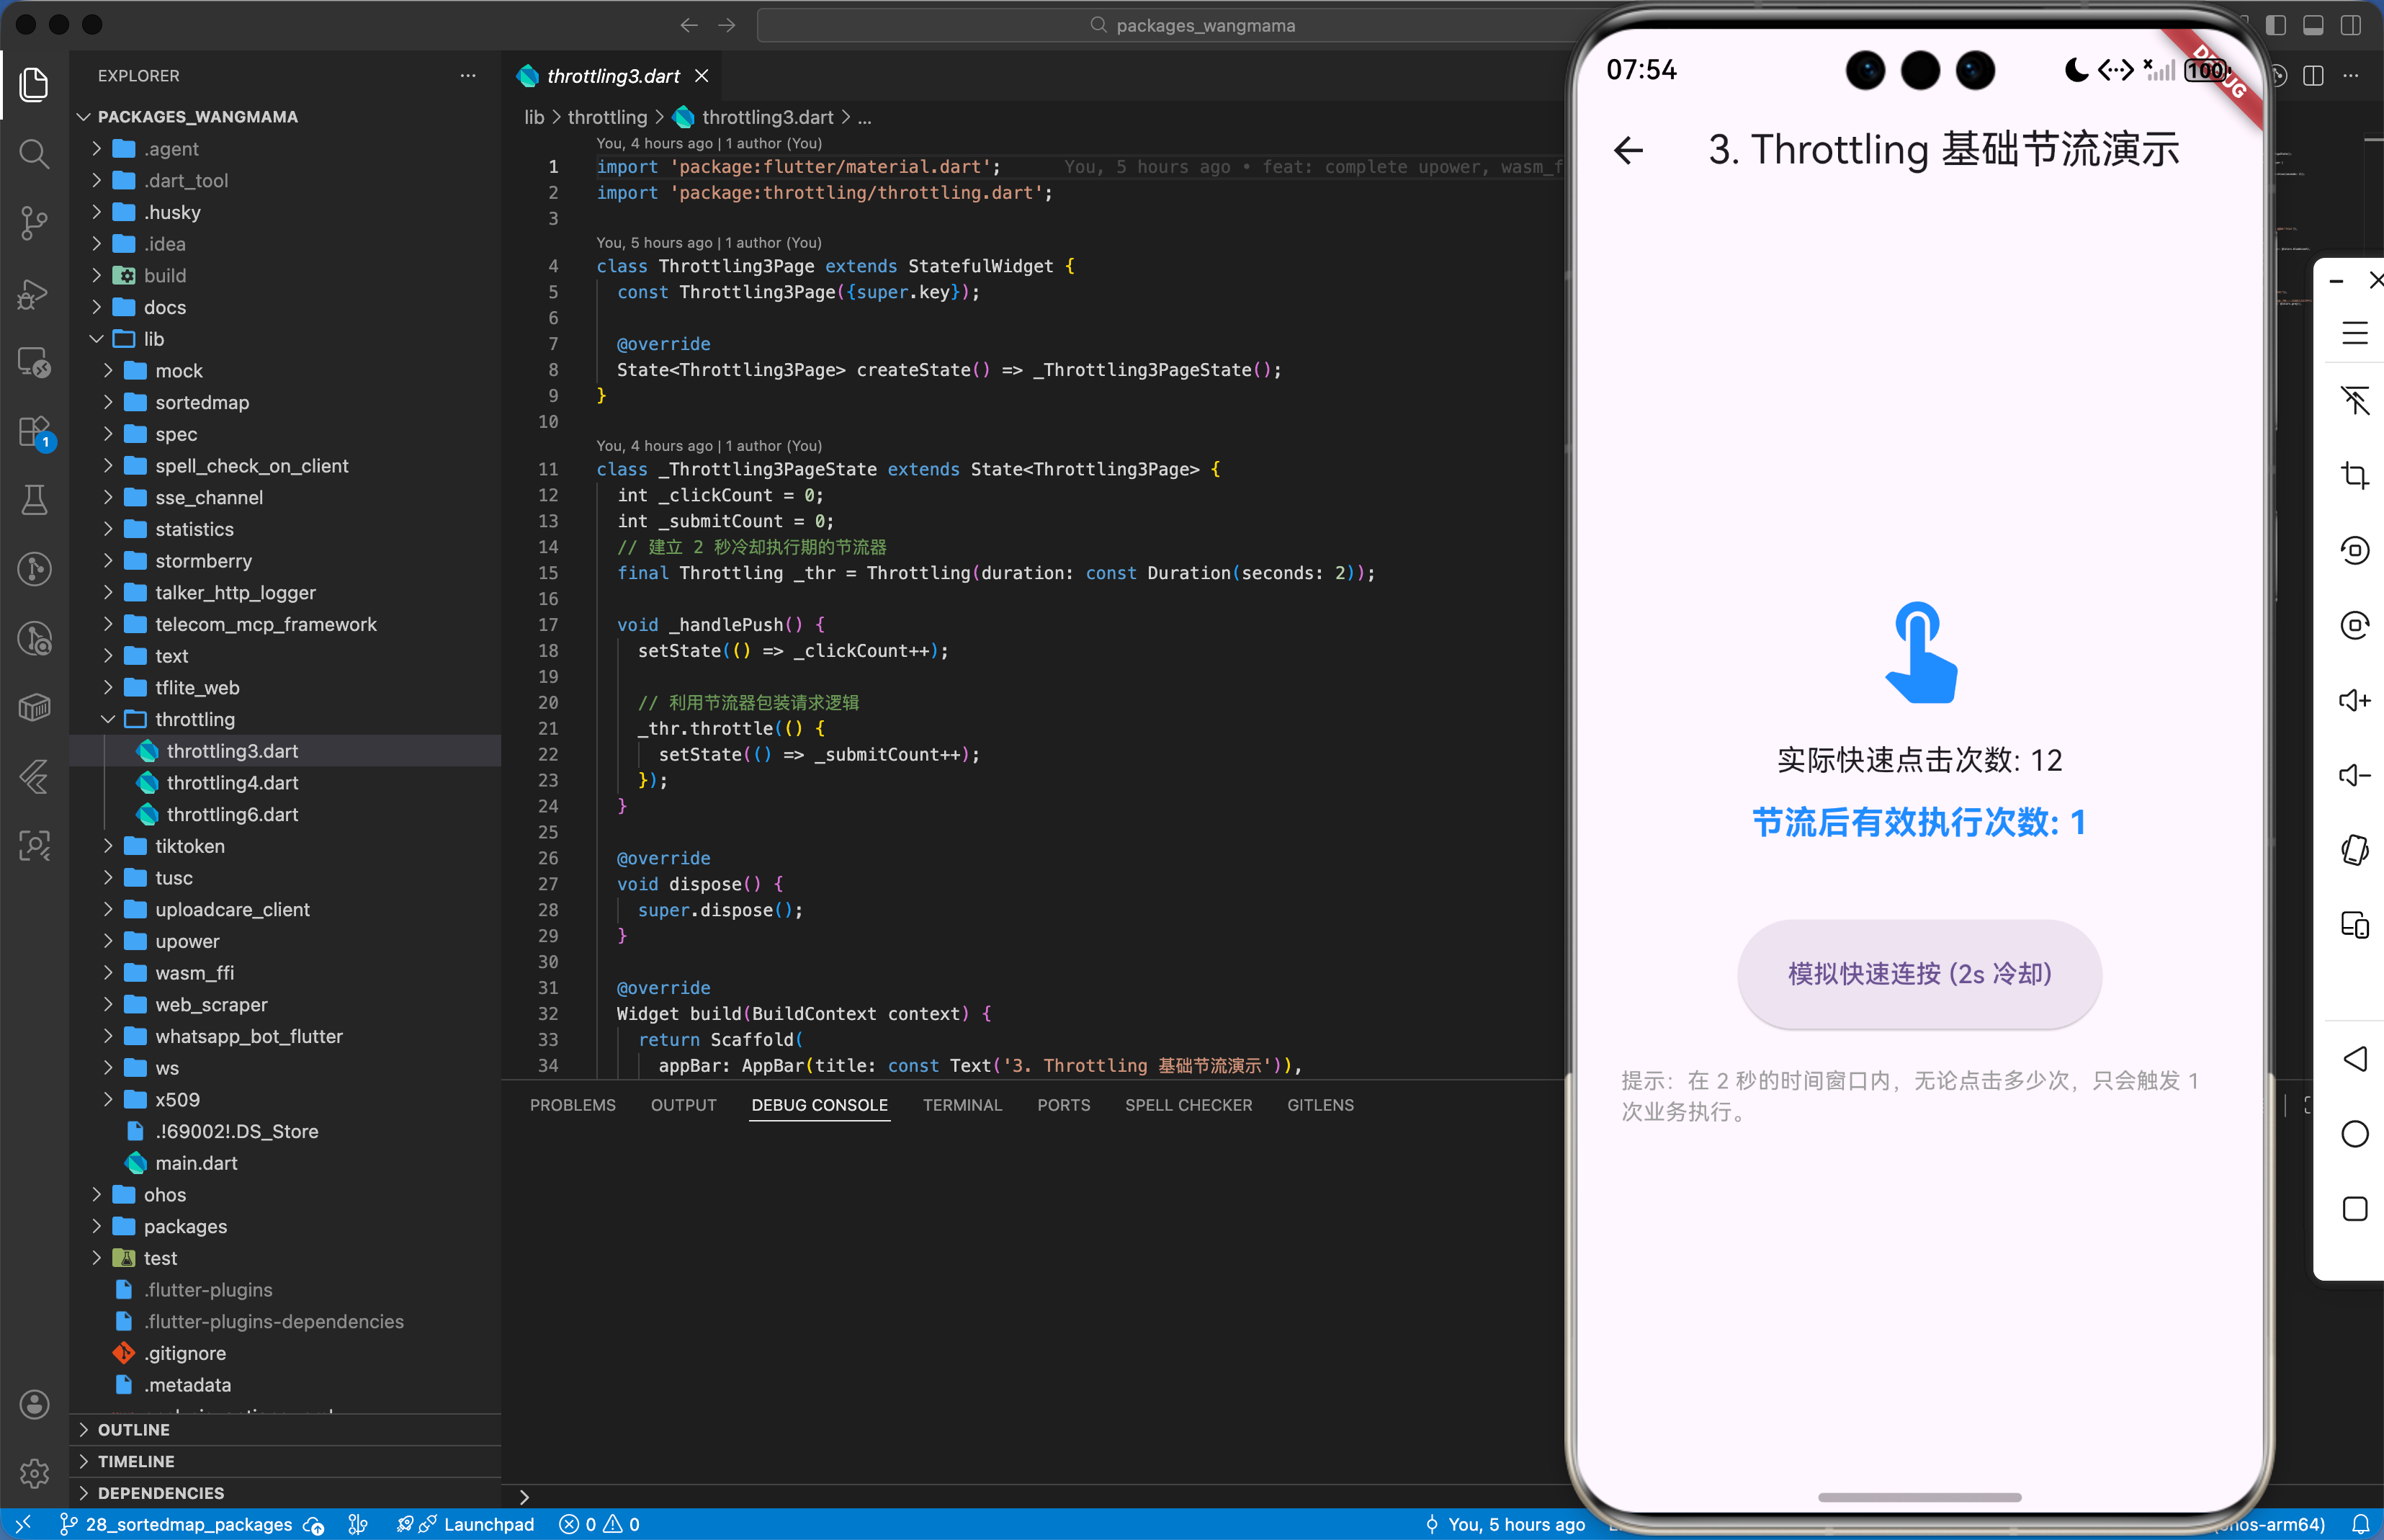Expand the OUTLINE section
2384x1540 pixels.
pos(133,1429)
